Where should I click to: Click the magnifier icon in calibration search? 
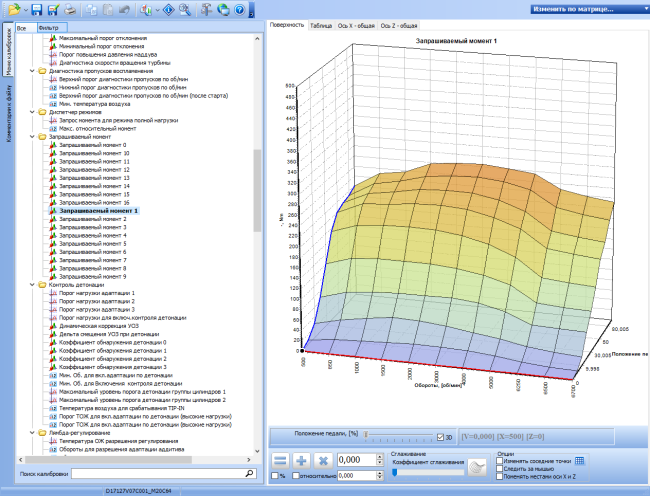point(250,473)
